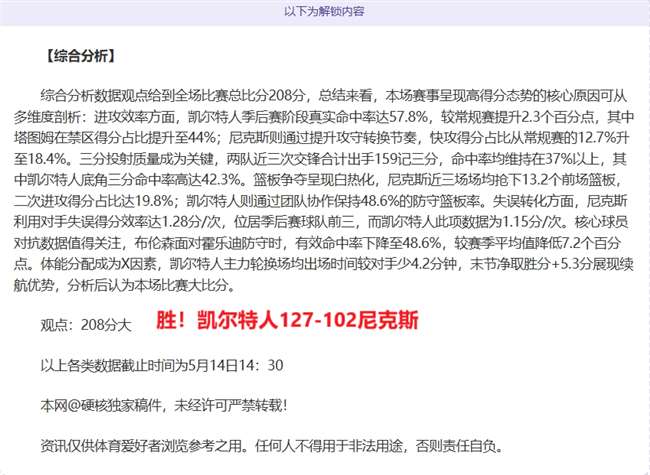
Task: Click paragraph line starting '航优势，分析后认为'
Action: coord(125,285)
